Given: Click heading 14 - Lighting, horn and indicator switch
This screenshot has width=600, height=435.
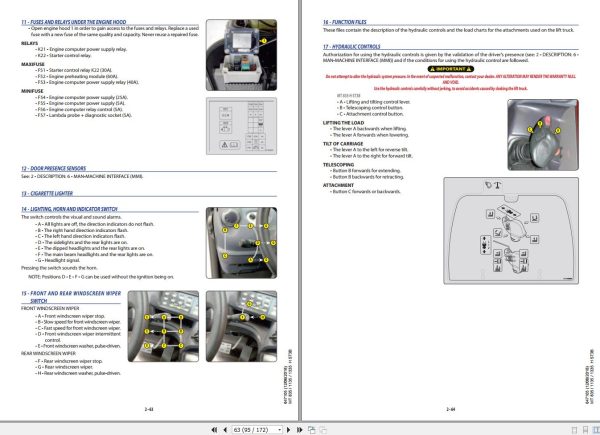Looking at the screenshot, I should click(69, 209).
